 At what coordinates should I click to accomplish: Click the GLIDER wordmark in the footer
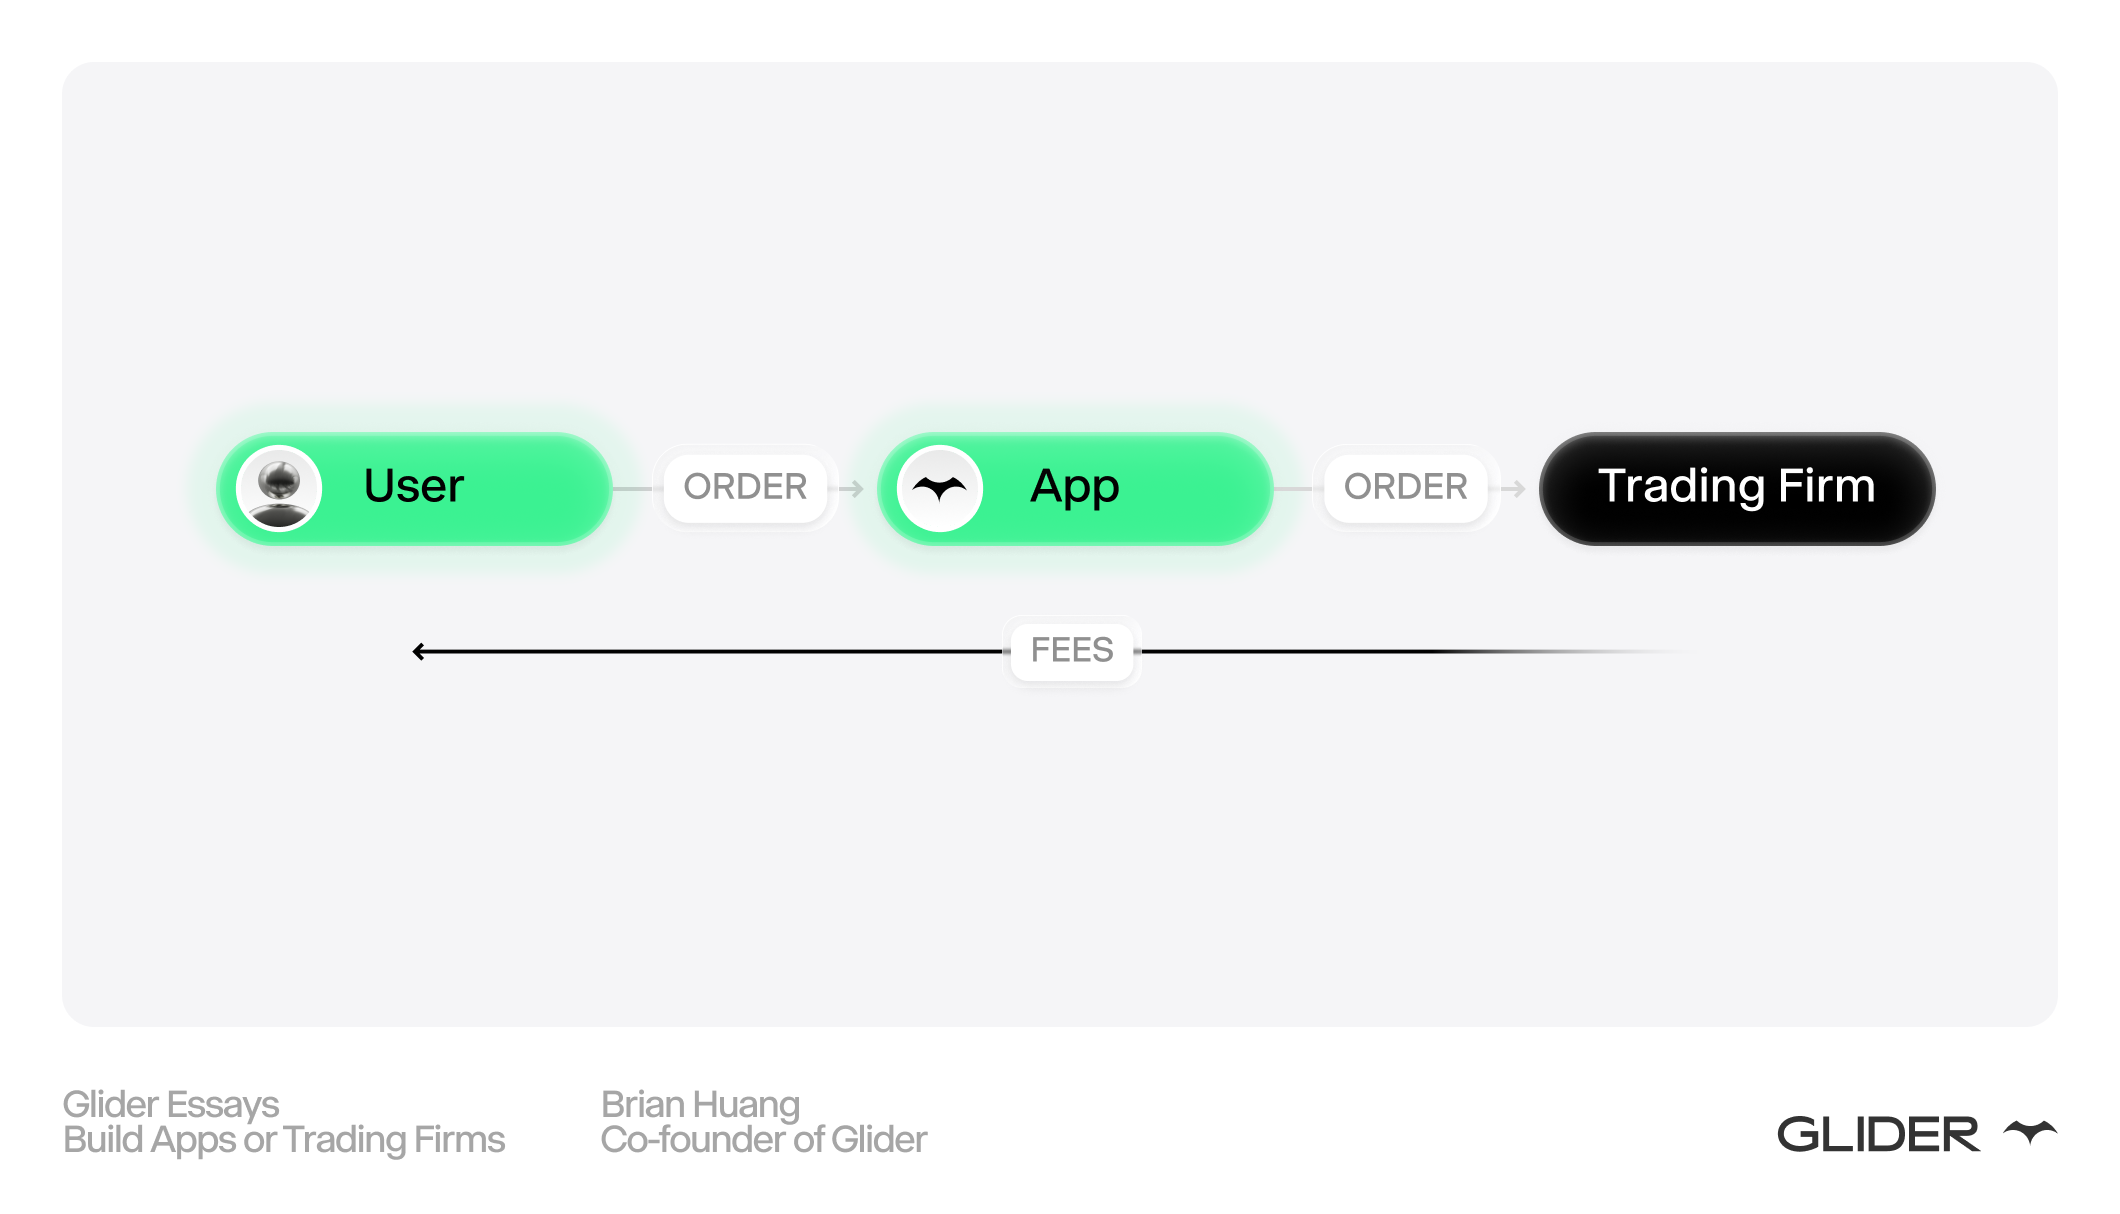pyautogui.click(x=1878, y=1135)
